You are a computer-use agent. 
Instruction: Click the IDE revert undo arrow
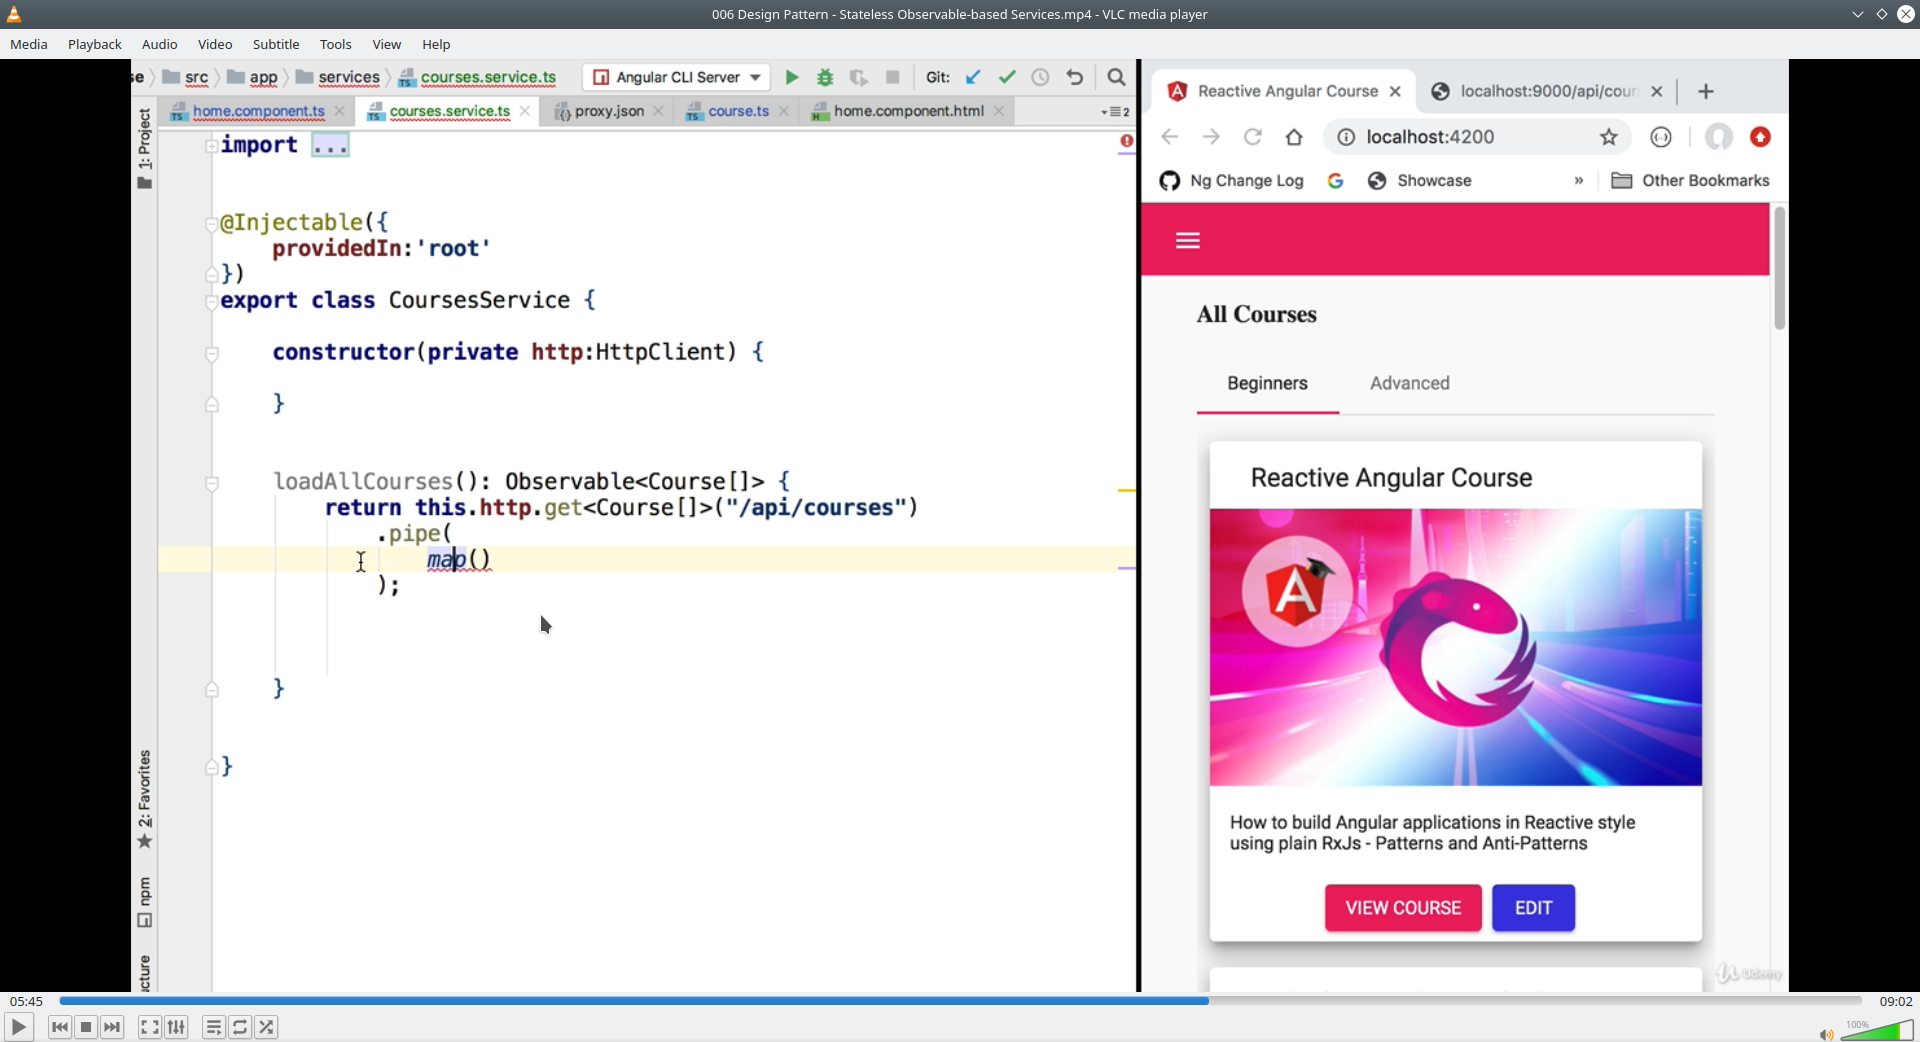(x=1075, y=77)
